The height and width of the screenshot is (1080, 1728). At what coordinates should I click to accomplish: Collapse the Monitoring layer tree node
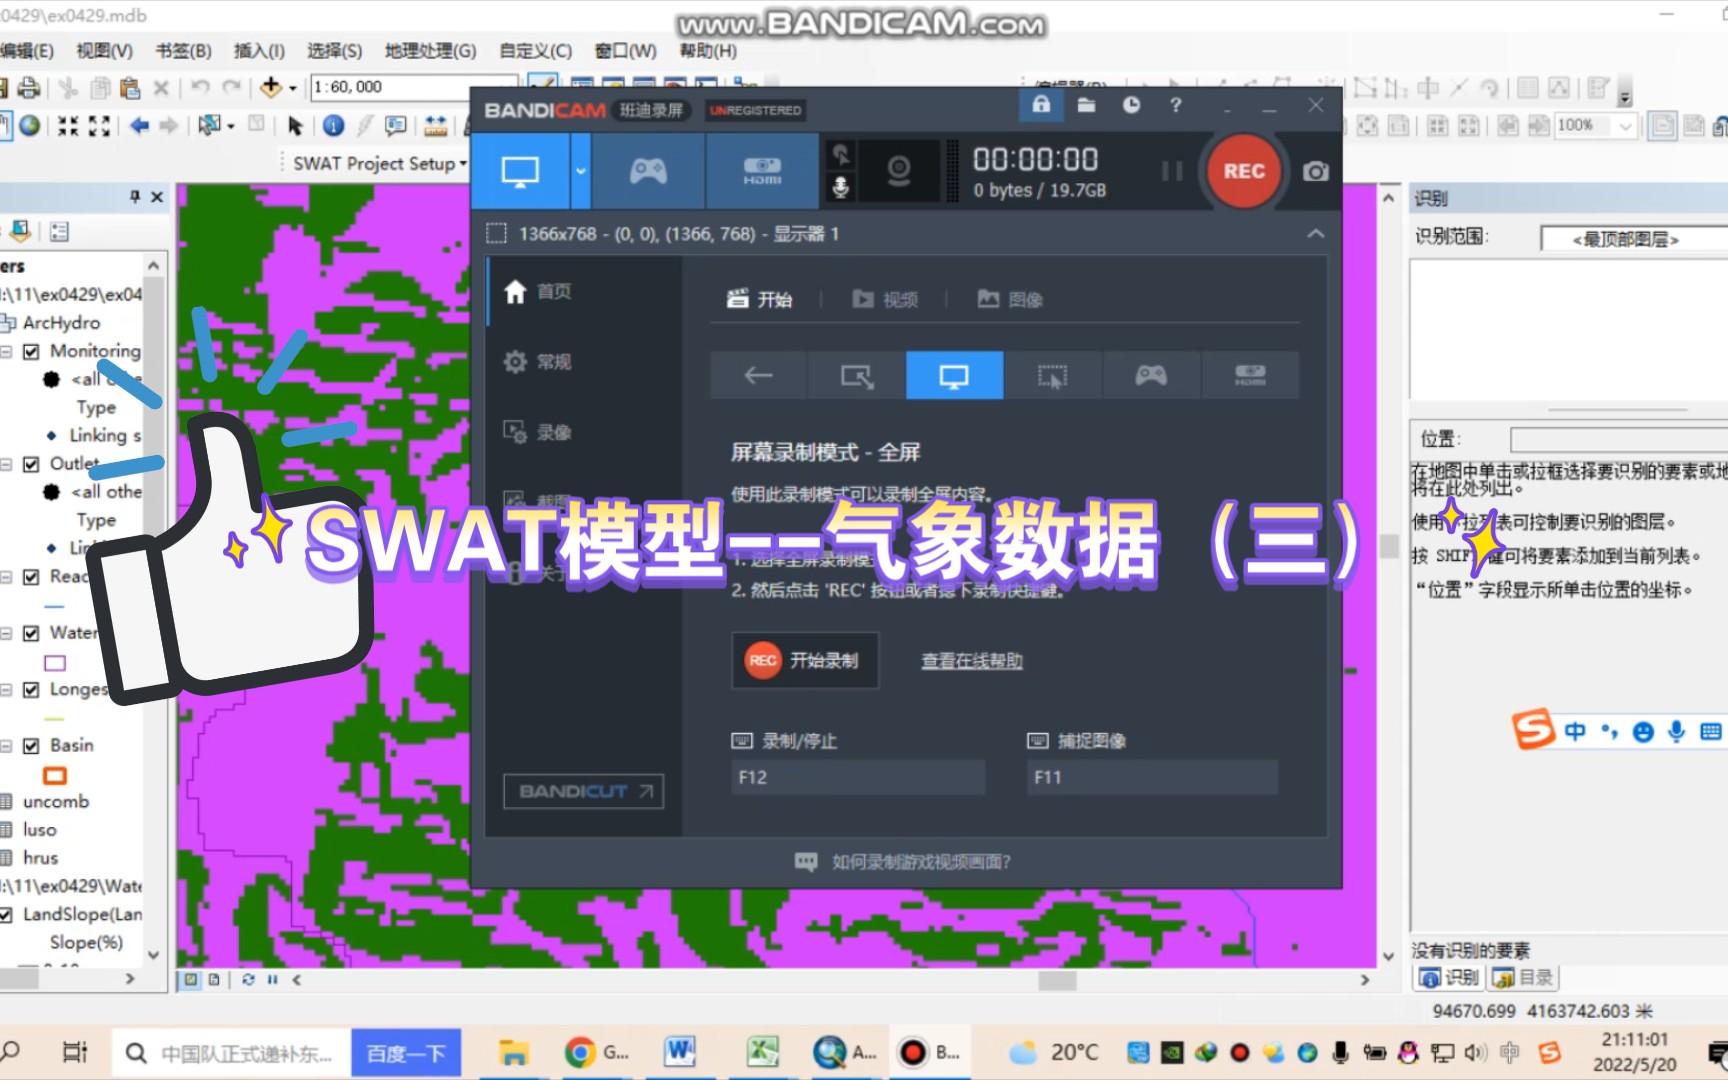(6, 352)
